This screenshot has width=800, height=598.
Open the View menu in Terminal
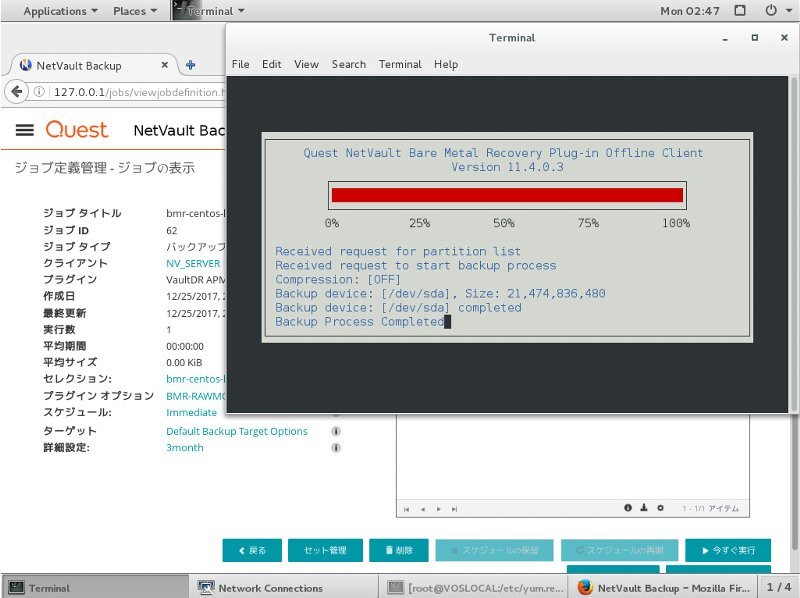tap(306, 64)
